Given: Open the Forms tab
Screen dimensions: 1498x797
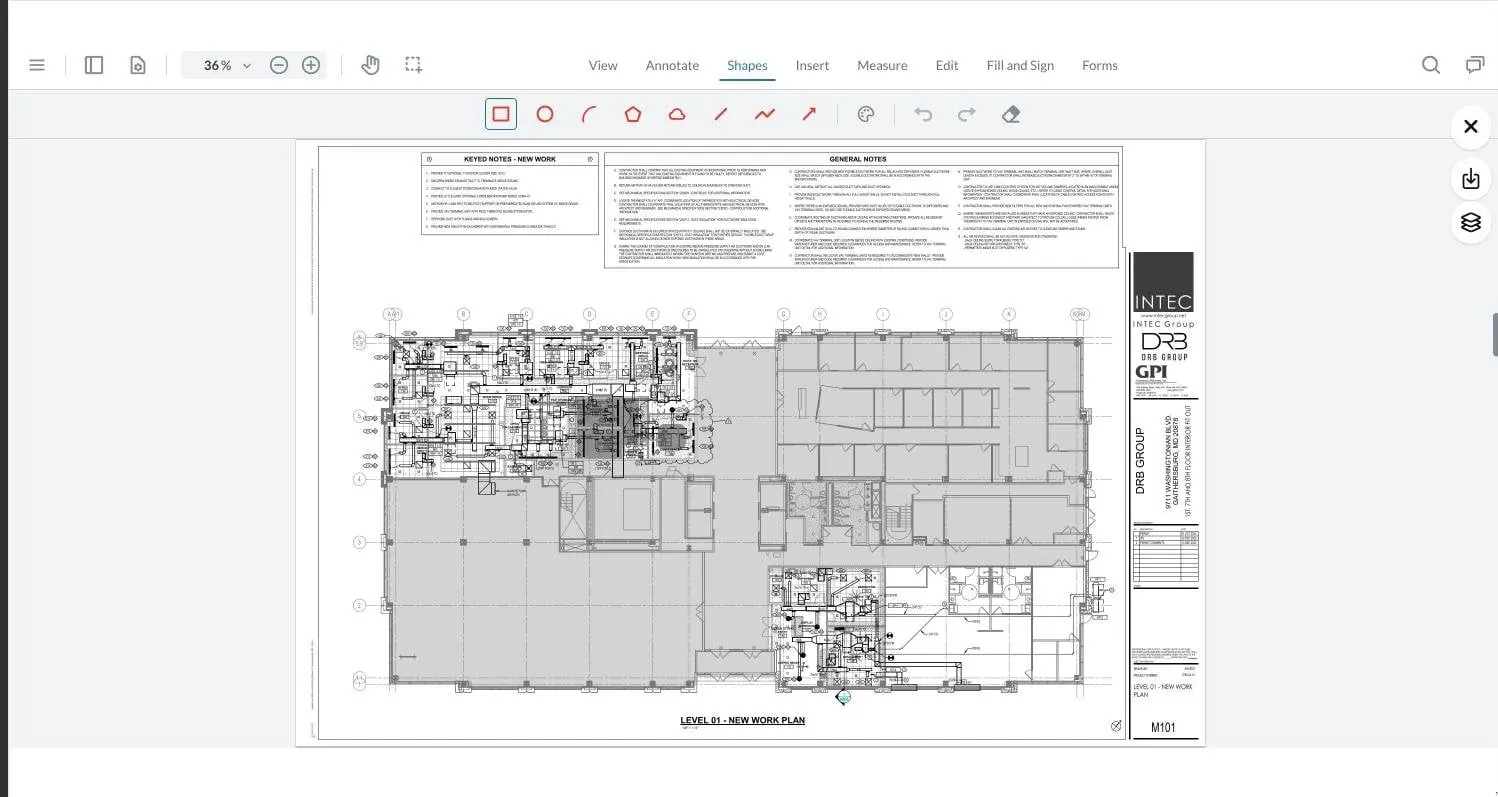Looking at the screenshot, I should pyautogui.click(x=1099, y=65).
